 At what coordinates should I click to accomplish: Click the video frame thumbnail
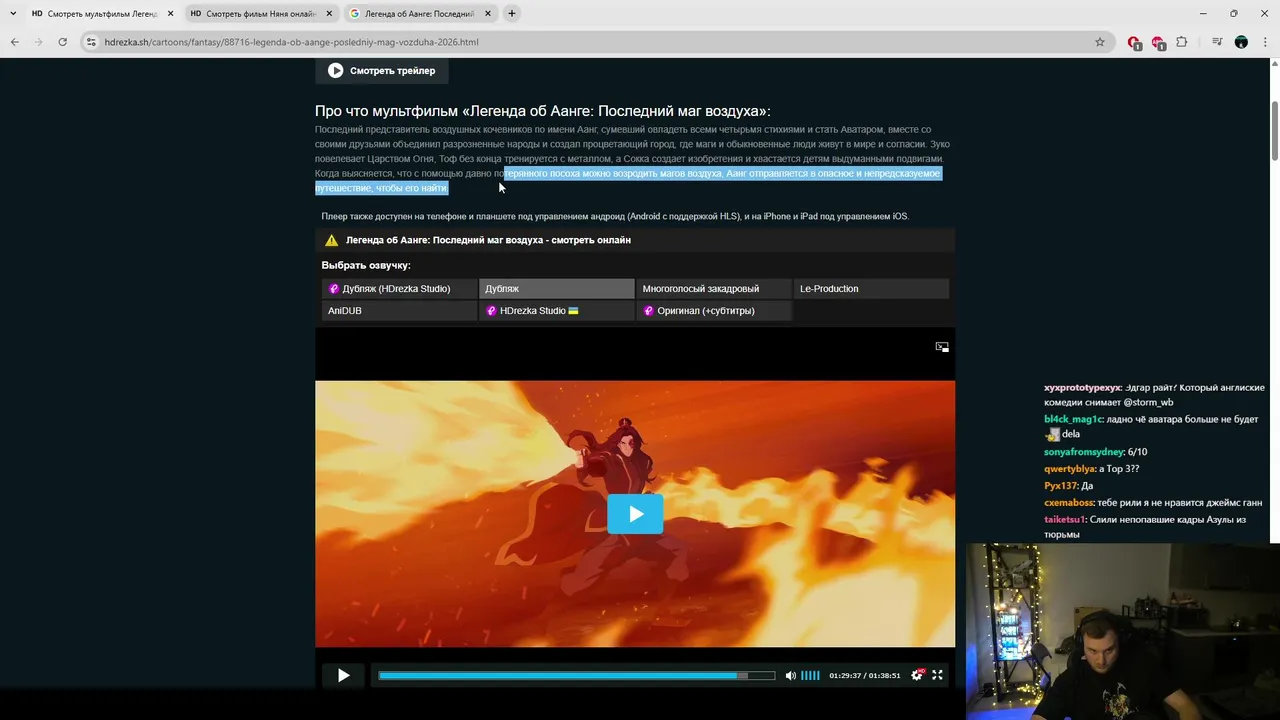635,514
